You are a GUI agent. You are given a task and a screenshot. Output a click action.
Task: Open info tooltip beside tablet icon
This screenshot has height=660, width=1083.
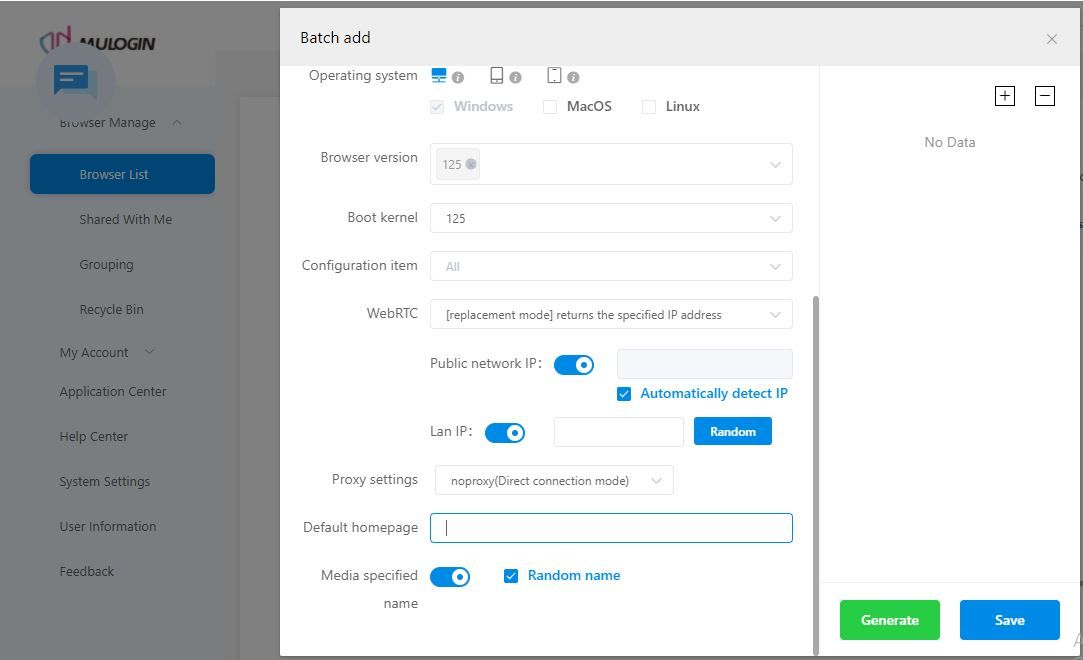click(573, 78)
